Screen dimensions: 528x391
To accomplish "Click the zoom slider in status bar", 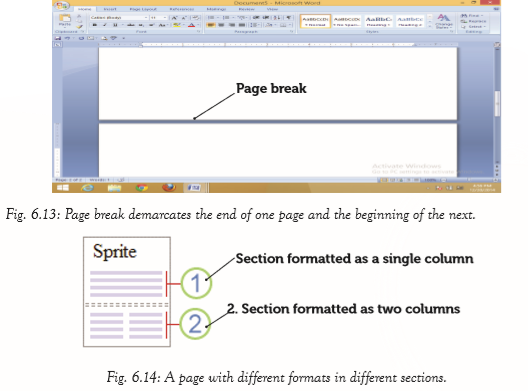I will pyautogui.click(x=468, y=180).
